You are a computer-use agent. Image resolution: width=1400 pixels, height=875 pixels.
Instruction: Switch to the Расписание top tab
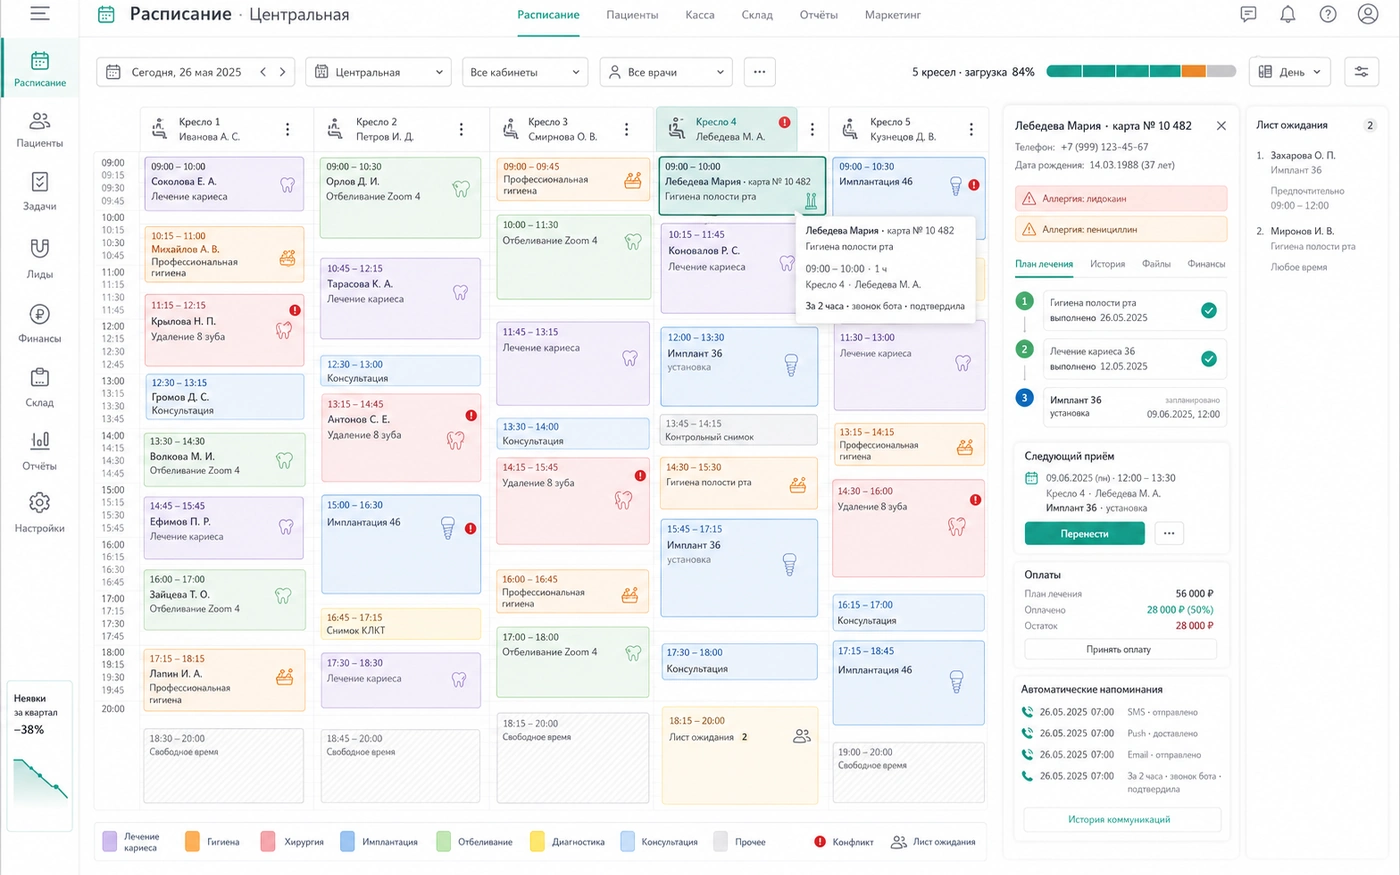tap(548, 15)
